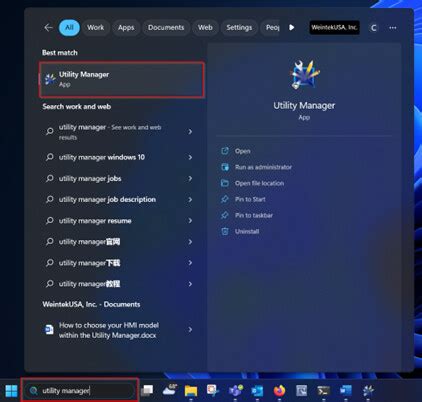Open Outlook from taskbar

pyautogui.click(x=257, y=391)
